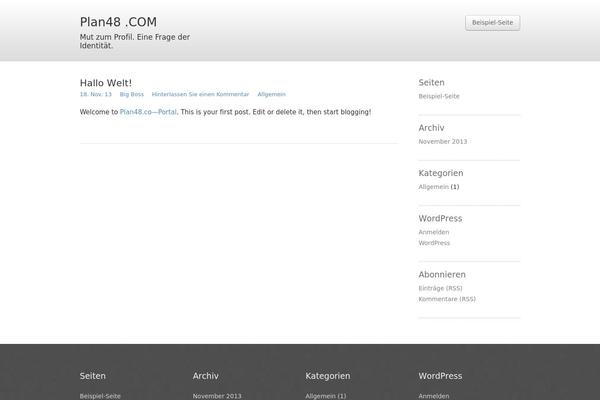Click the sidebar WordPress heading

click(x=440, y=219)
